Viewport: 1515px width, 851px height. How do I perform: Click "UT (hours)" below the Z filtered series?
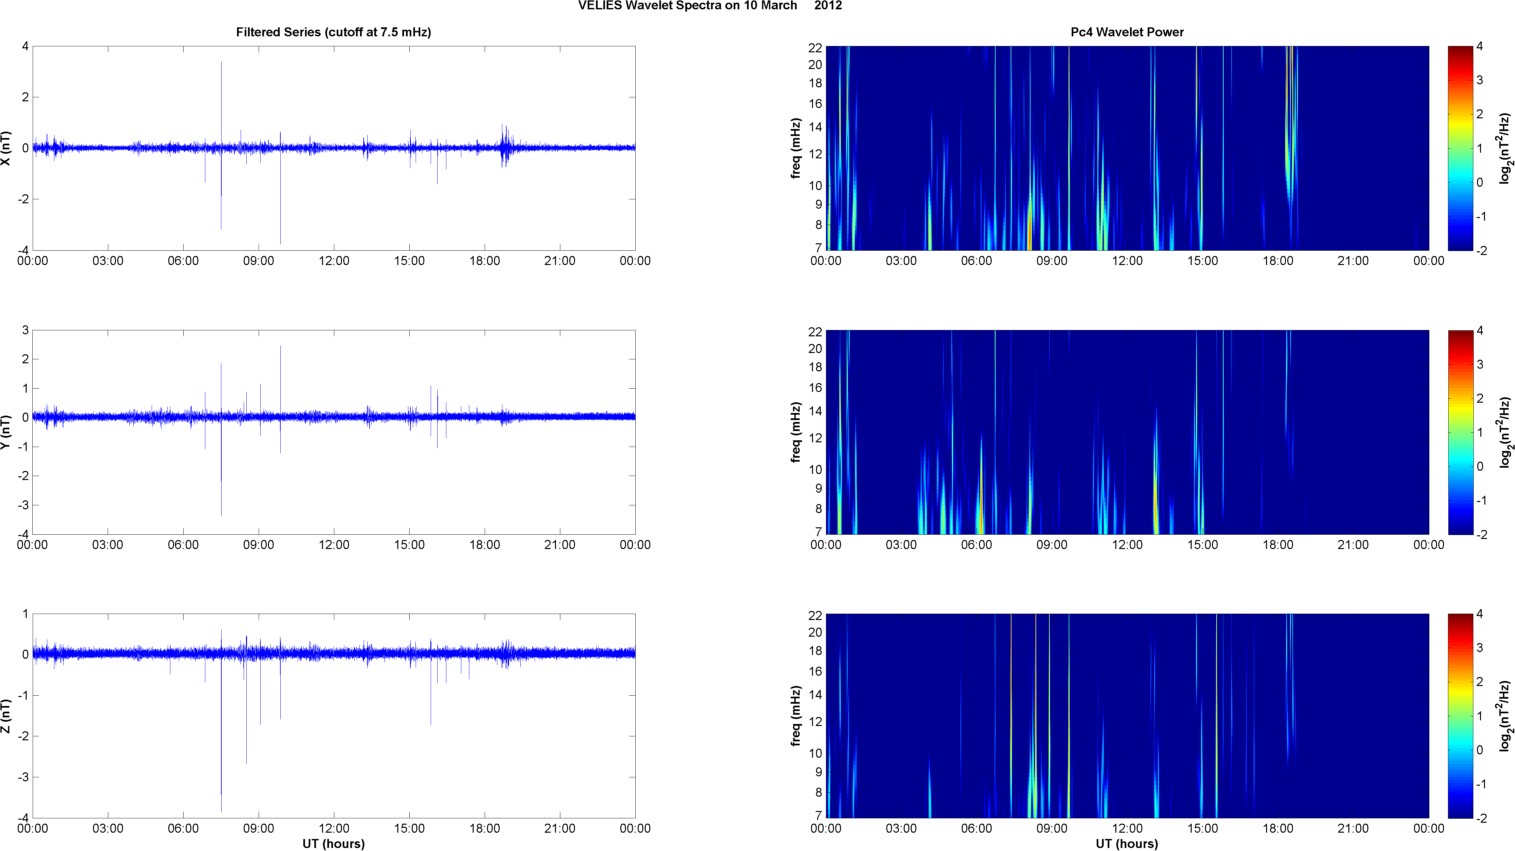coord(334,844)
